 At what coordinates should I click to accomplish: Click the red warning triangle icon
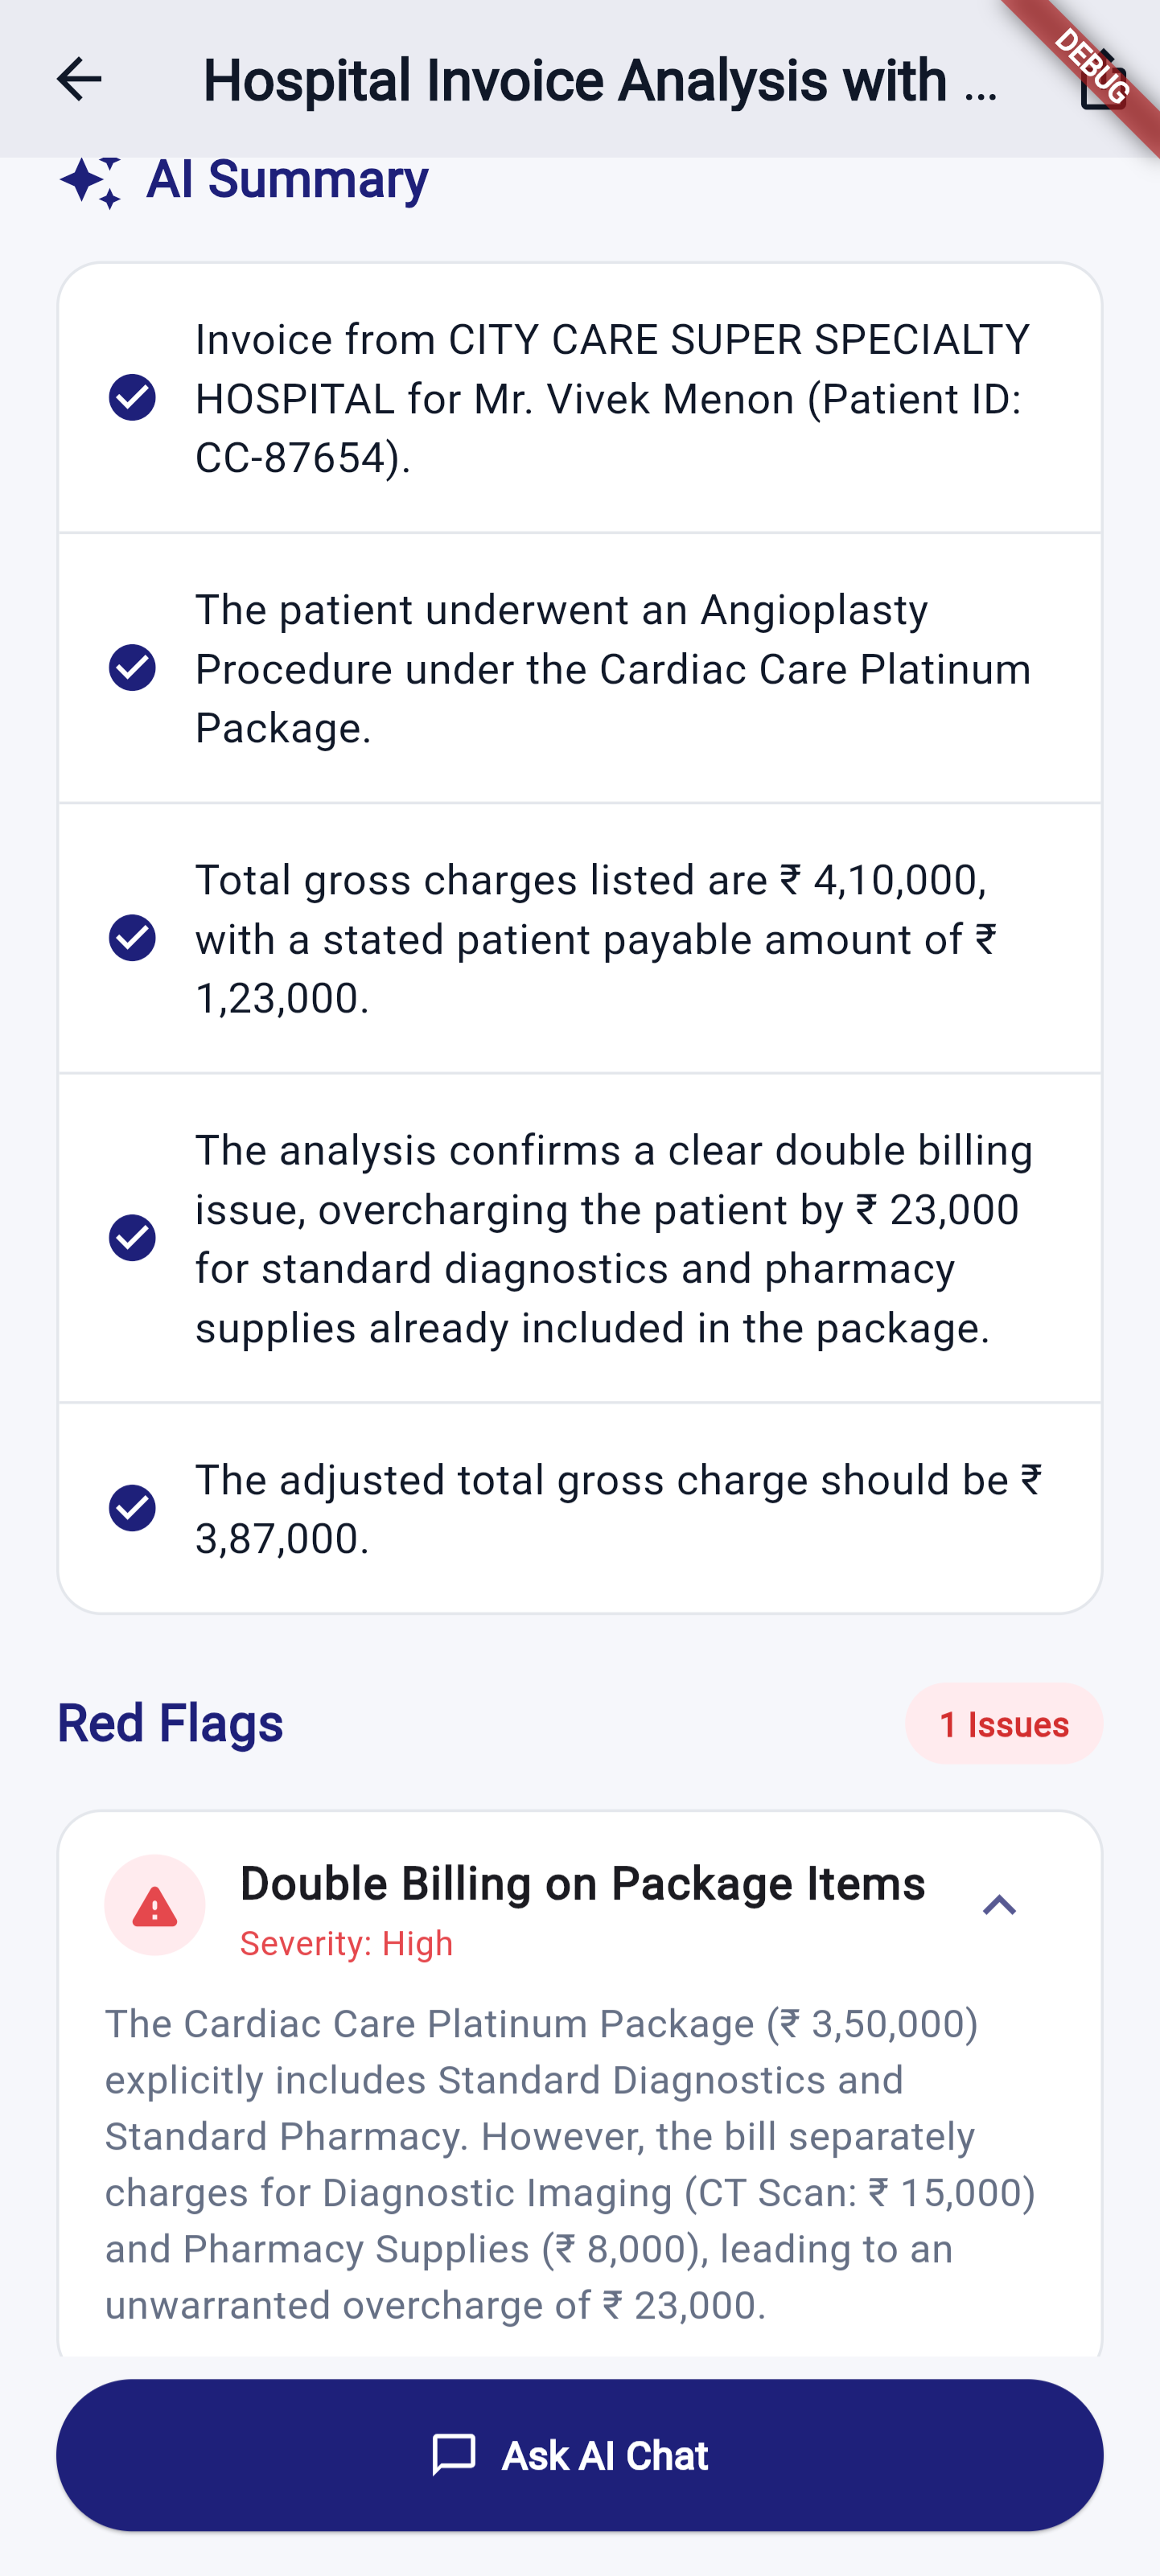(x=155, y=1906)
